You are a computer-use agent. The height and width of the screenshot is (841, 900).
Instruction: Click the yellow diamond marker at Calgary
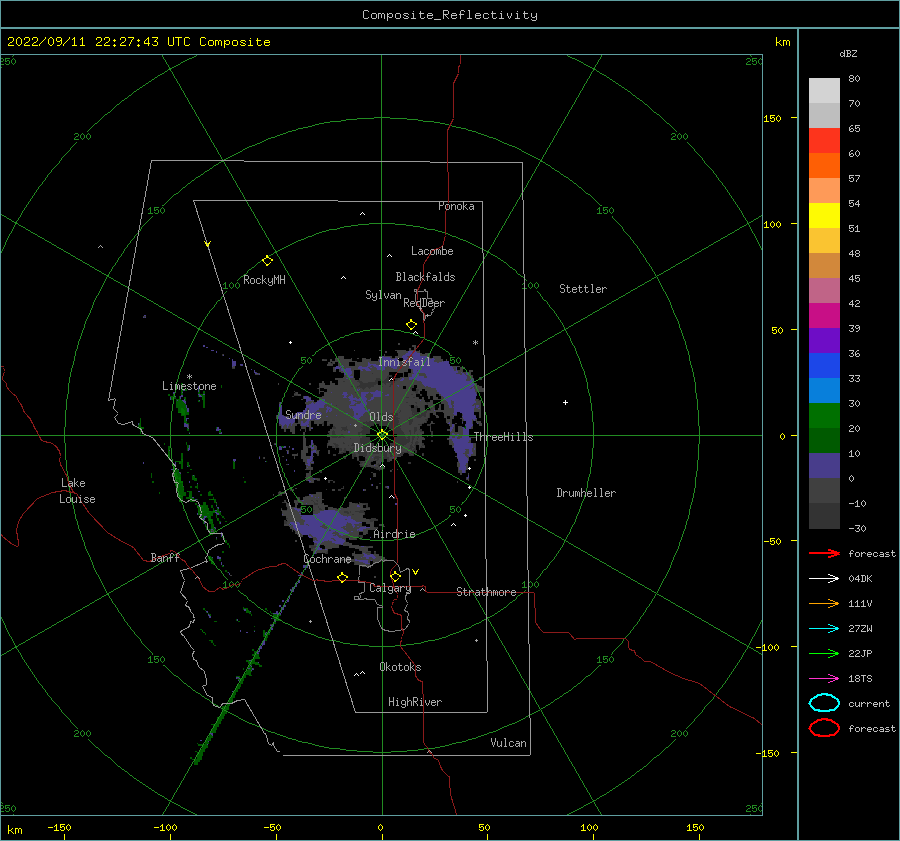395,576
